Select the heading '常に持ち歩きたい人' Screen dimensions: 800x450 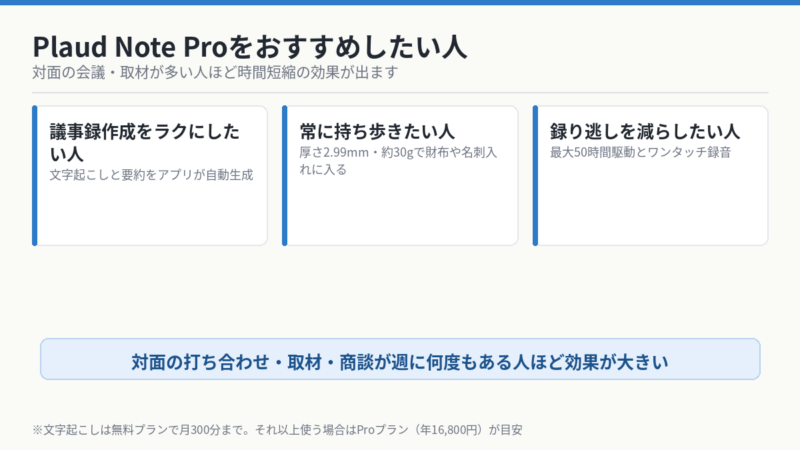(377, 132)
